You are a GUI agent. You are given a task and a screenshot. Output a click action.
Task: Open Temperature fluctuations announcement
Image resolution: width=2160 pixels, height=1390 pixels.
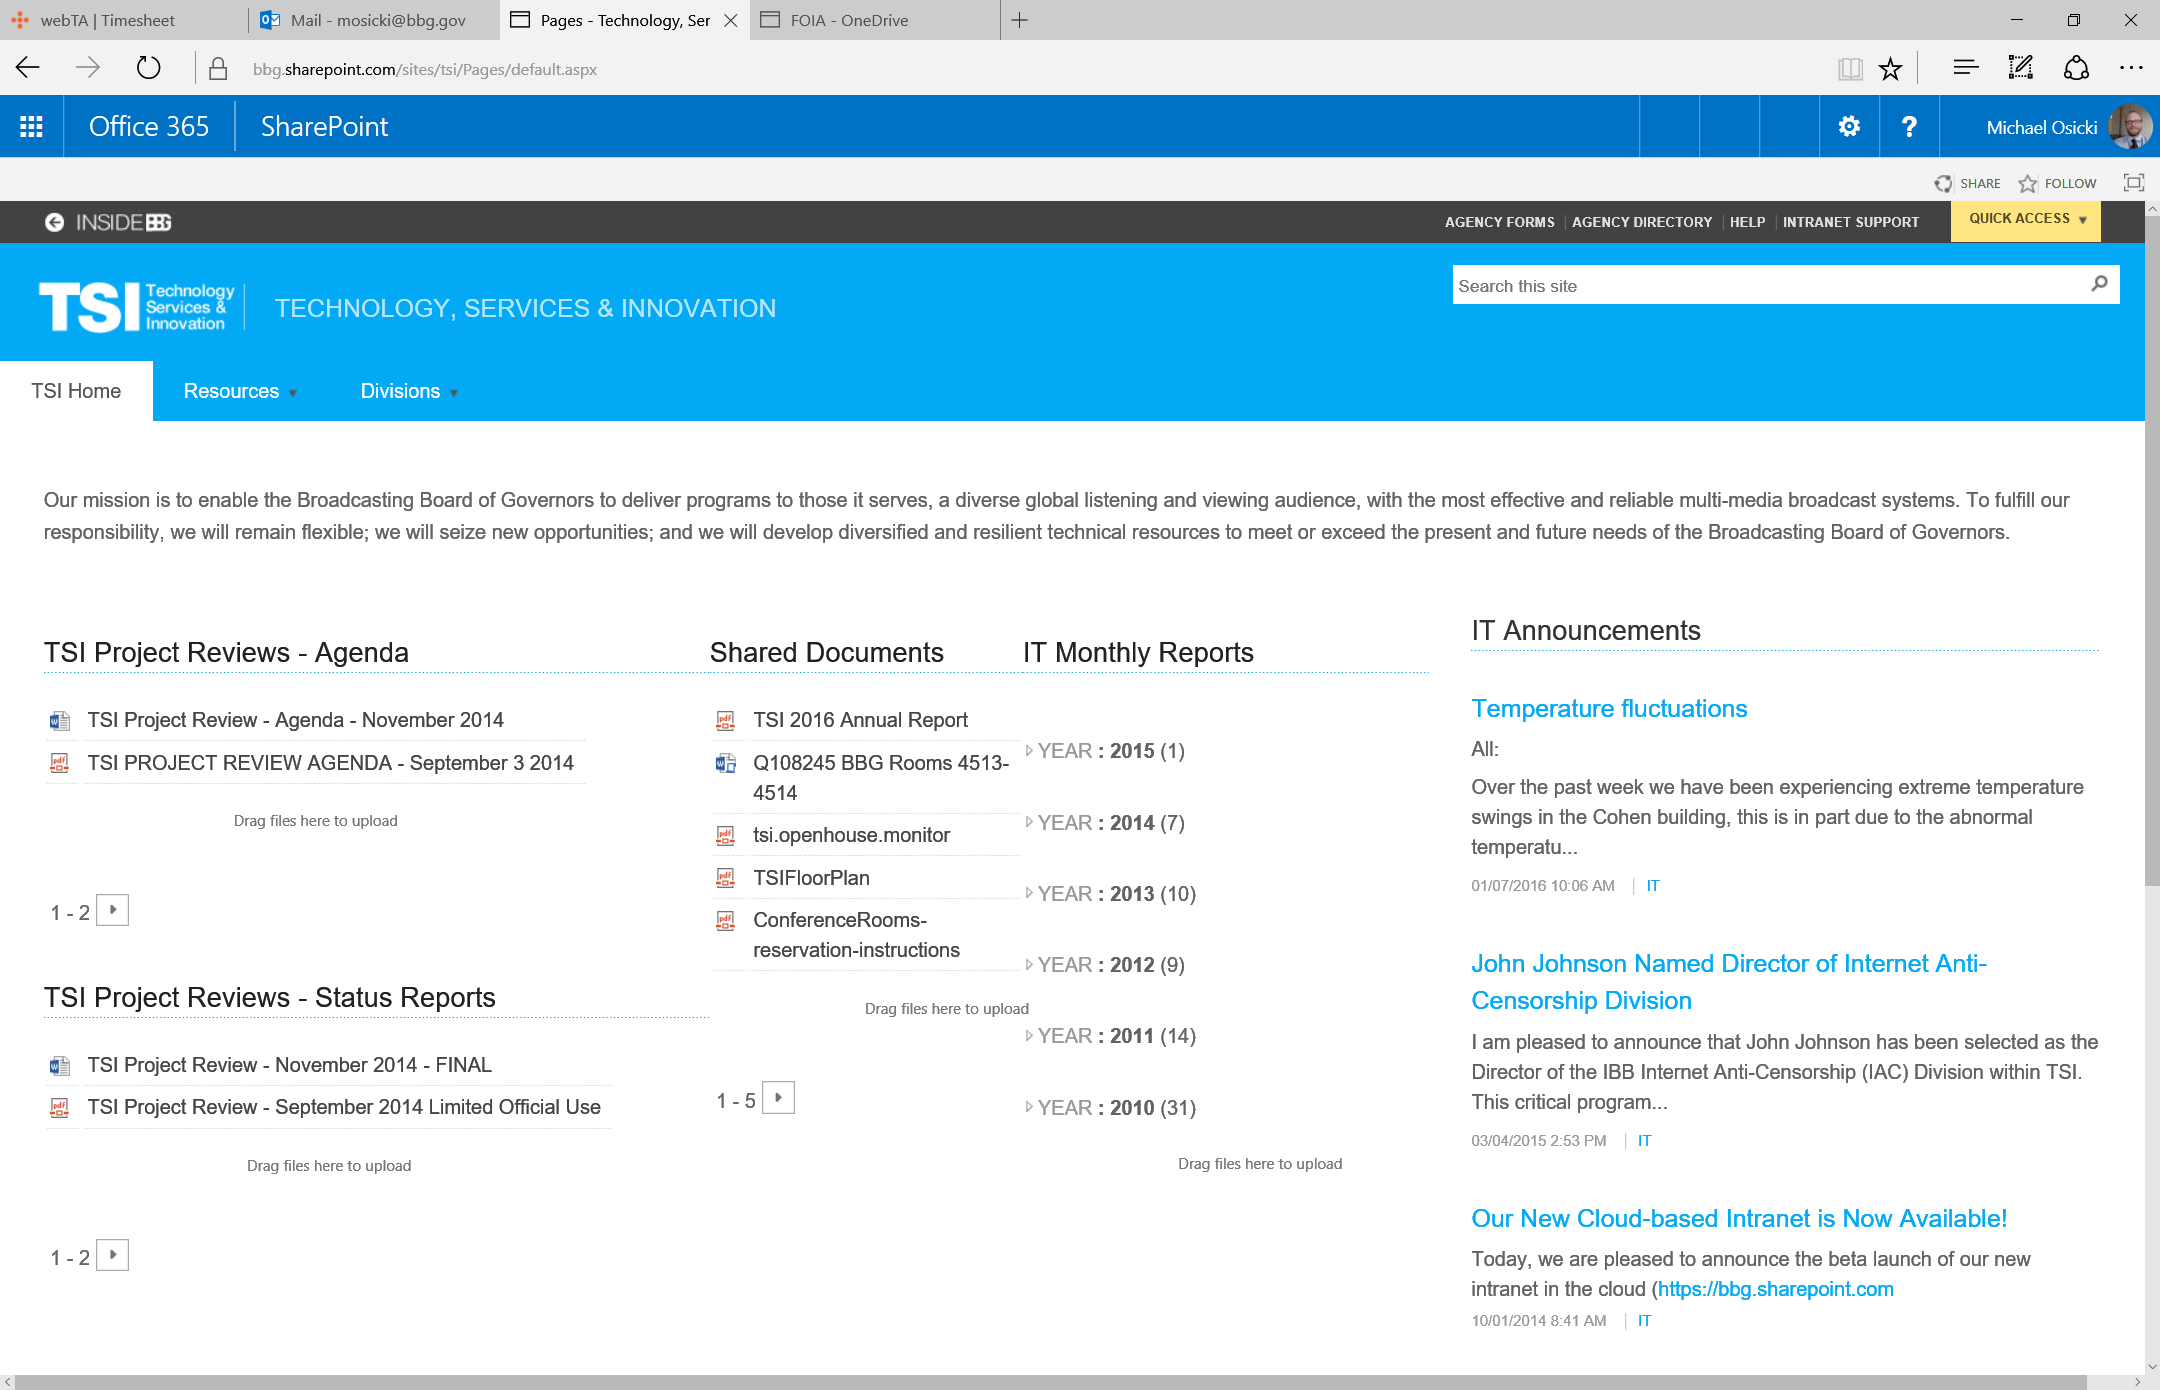[1609, 708]
